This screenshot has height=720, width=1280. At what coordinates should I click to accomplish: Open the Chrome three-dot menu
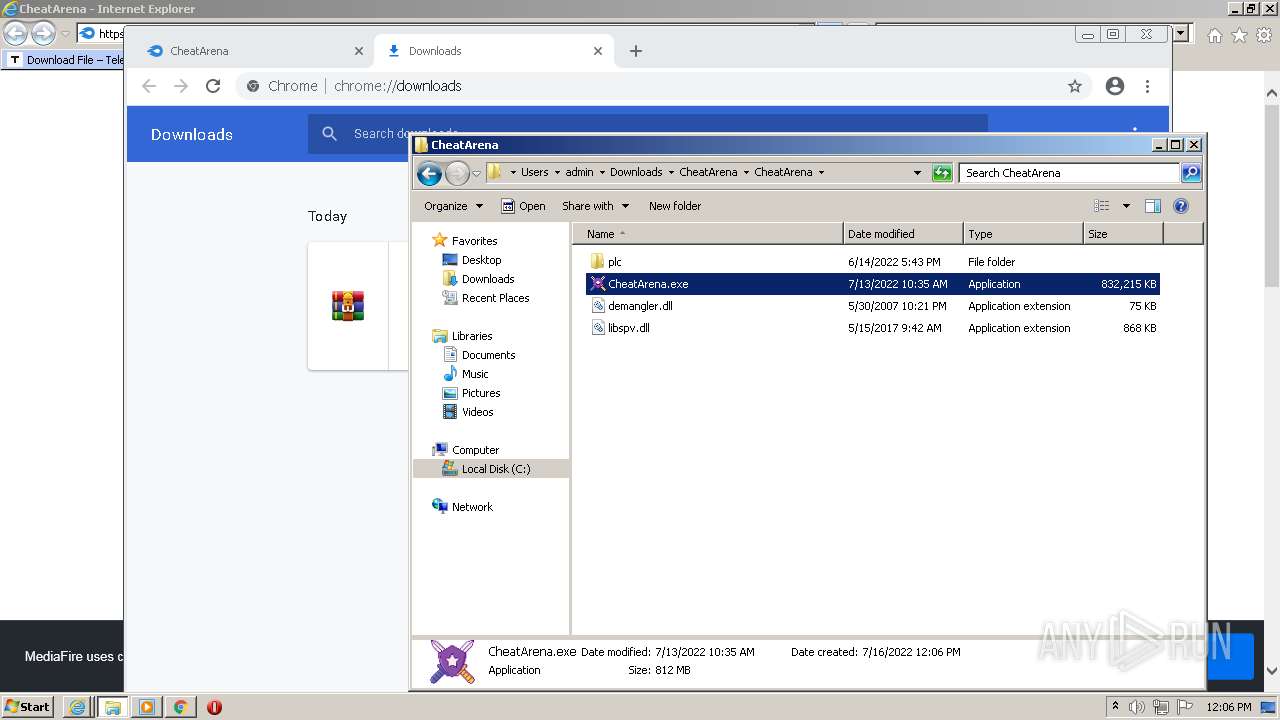pyautogui.click(x=1147, y=86)
